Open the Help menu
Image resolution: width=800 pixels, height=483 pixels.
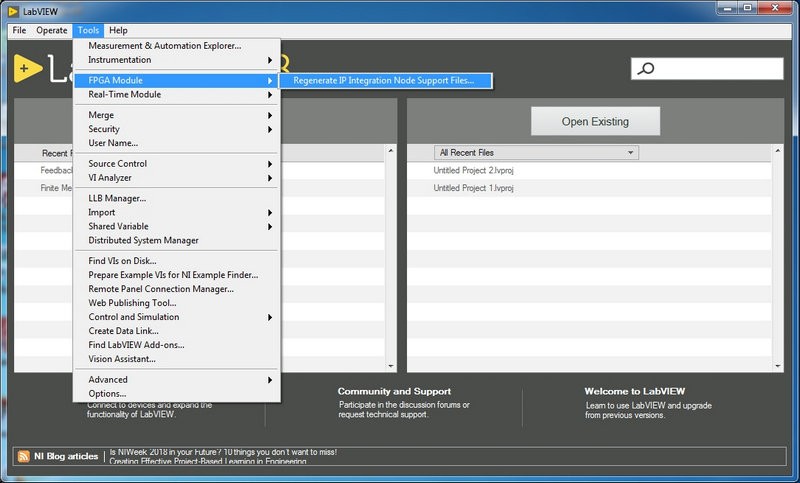(x=118, y=30)
